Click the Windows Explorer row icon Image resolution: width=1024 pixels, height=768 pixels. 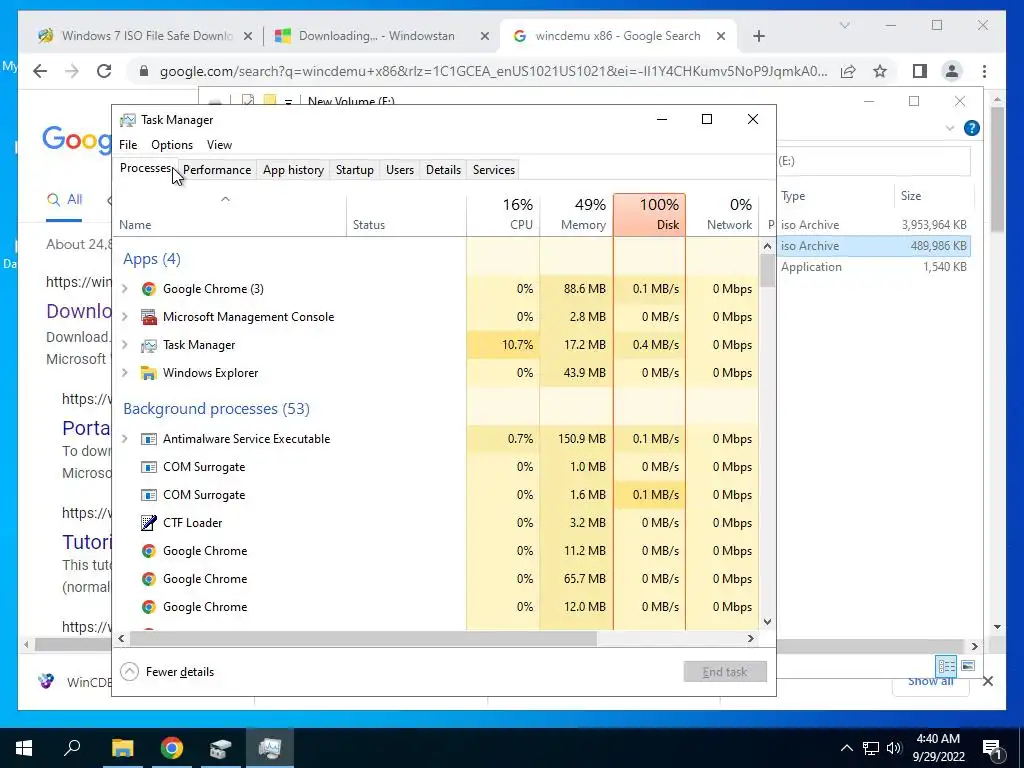(x=149, y=373)
